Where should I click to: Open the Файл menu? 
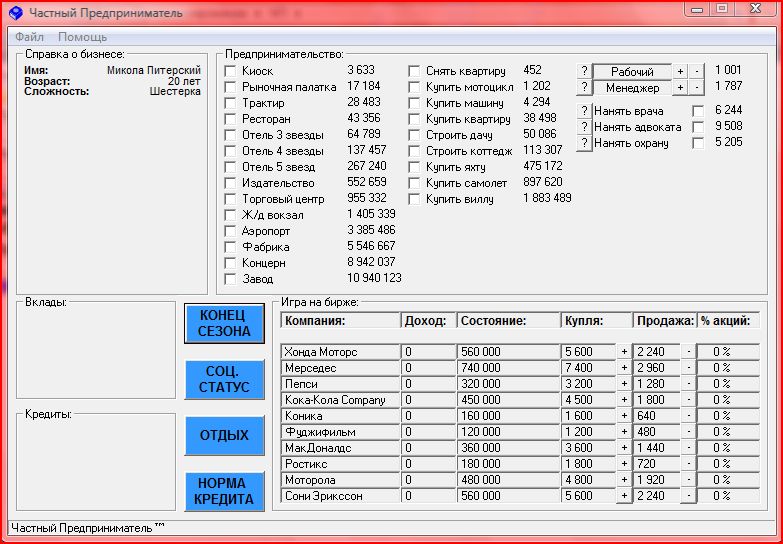pos(29,36)
